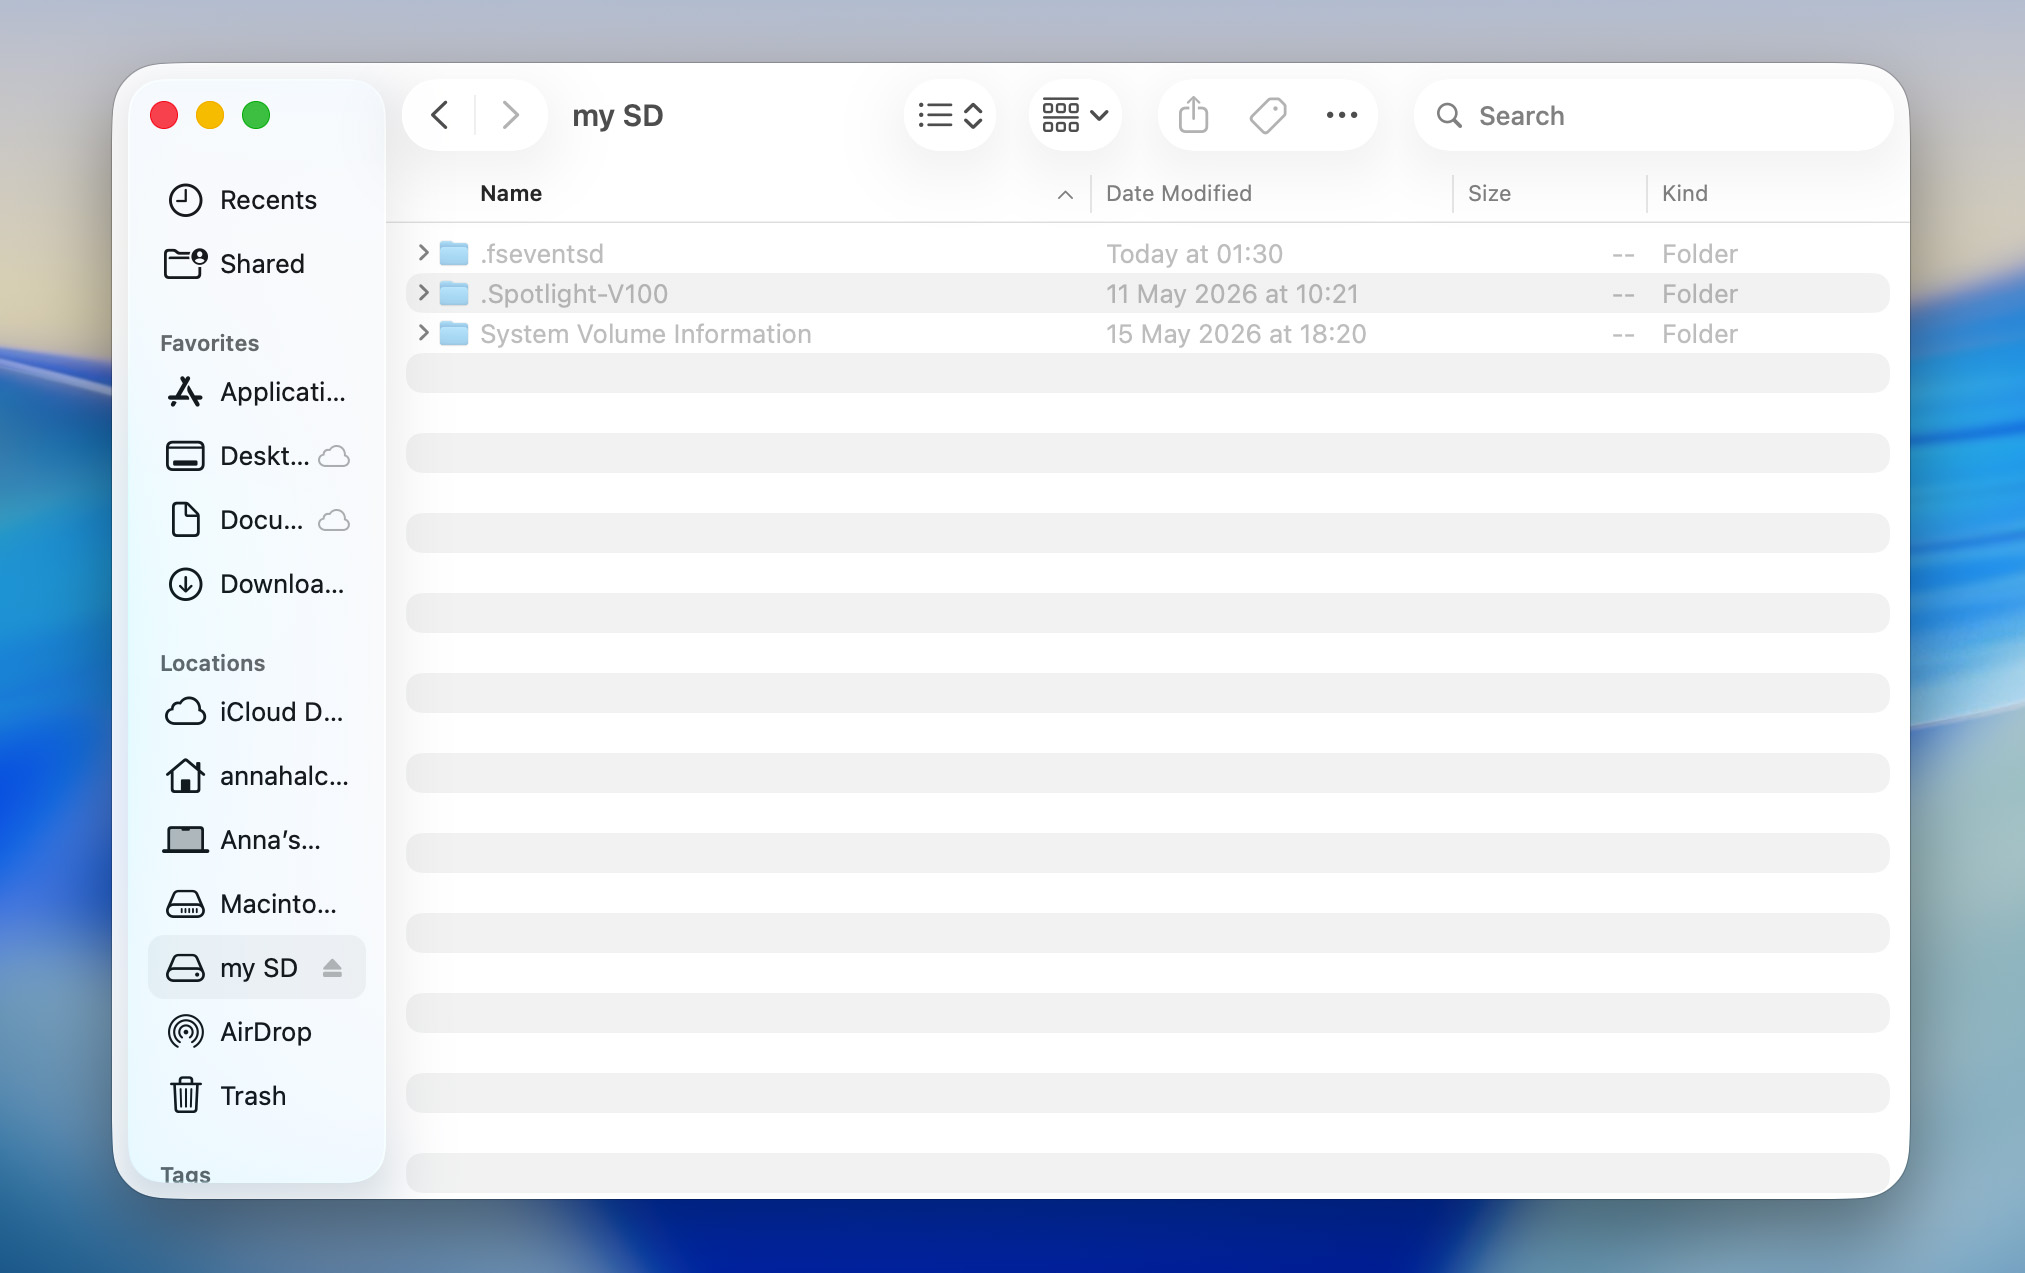This screenshot has height=1273, width=2025.
Task: Click the Applications sidebar icon
Action: (185, 392)
